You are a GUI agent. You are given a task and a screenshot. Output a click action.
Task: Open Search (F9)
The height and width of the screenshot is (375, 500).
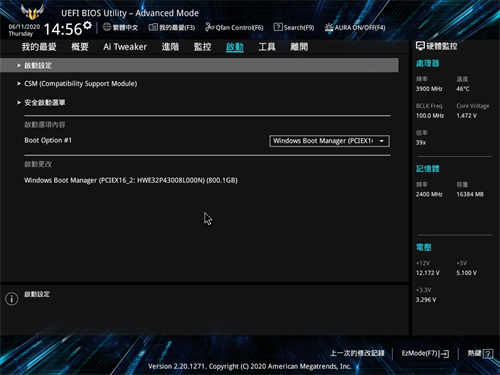[294, 27]
